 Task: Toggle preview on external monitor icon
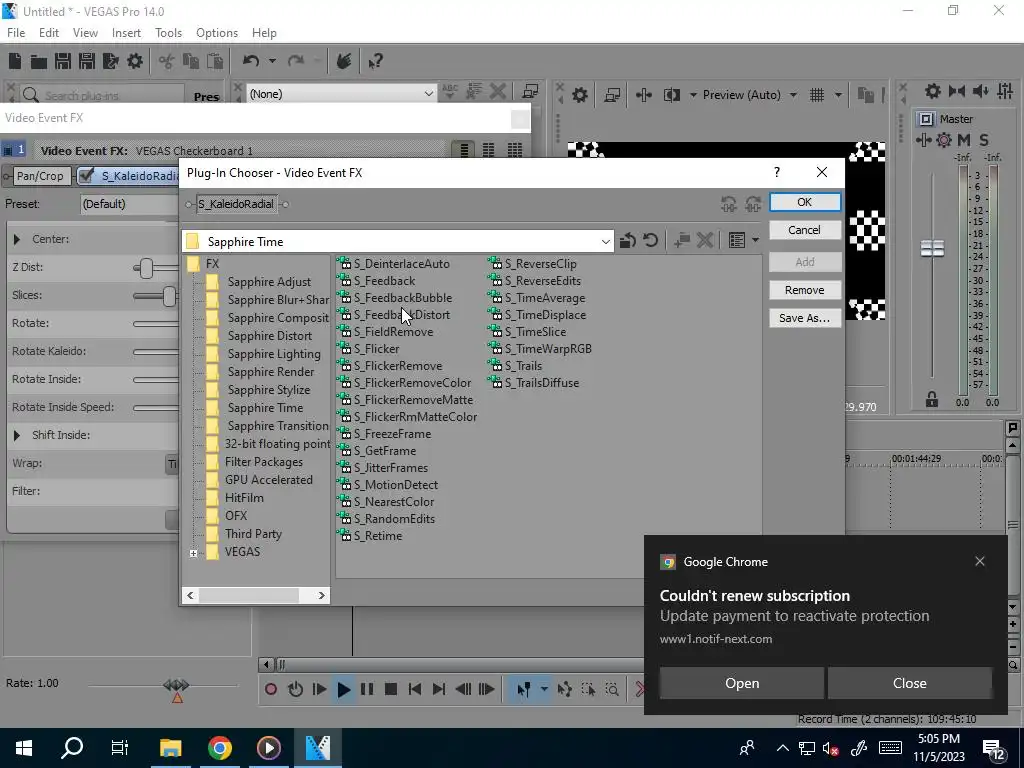[x=612, y=95]
